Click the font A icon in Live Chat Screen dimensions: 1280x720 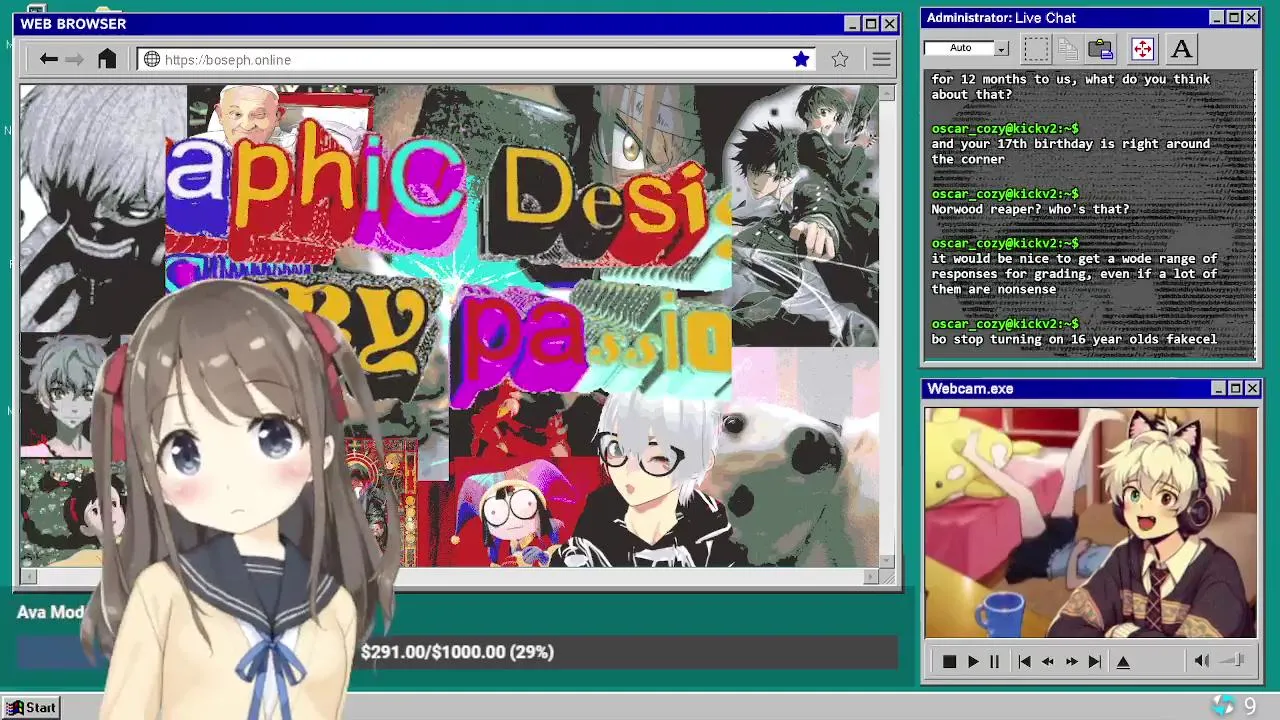point(1181,49)
